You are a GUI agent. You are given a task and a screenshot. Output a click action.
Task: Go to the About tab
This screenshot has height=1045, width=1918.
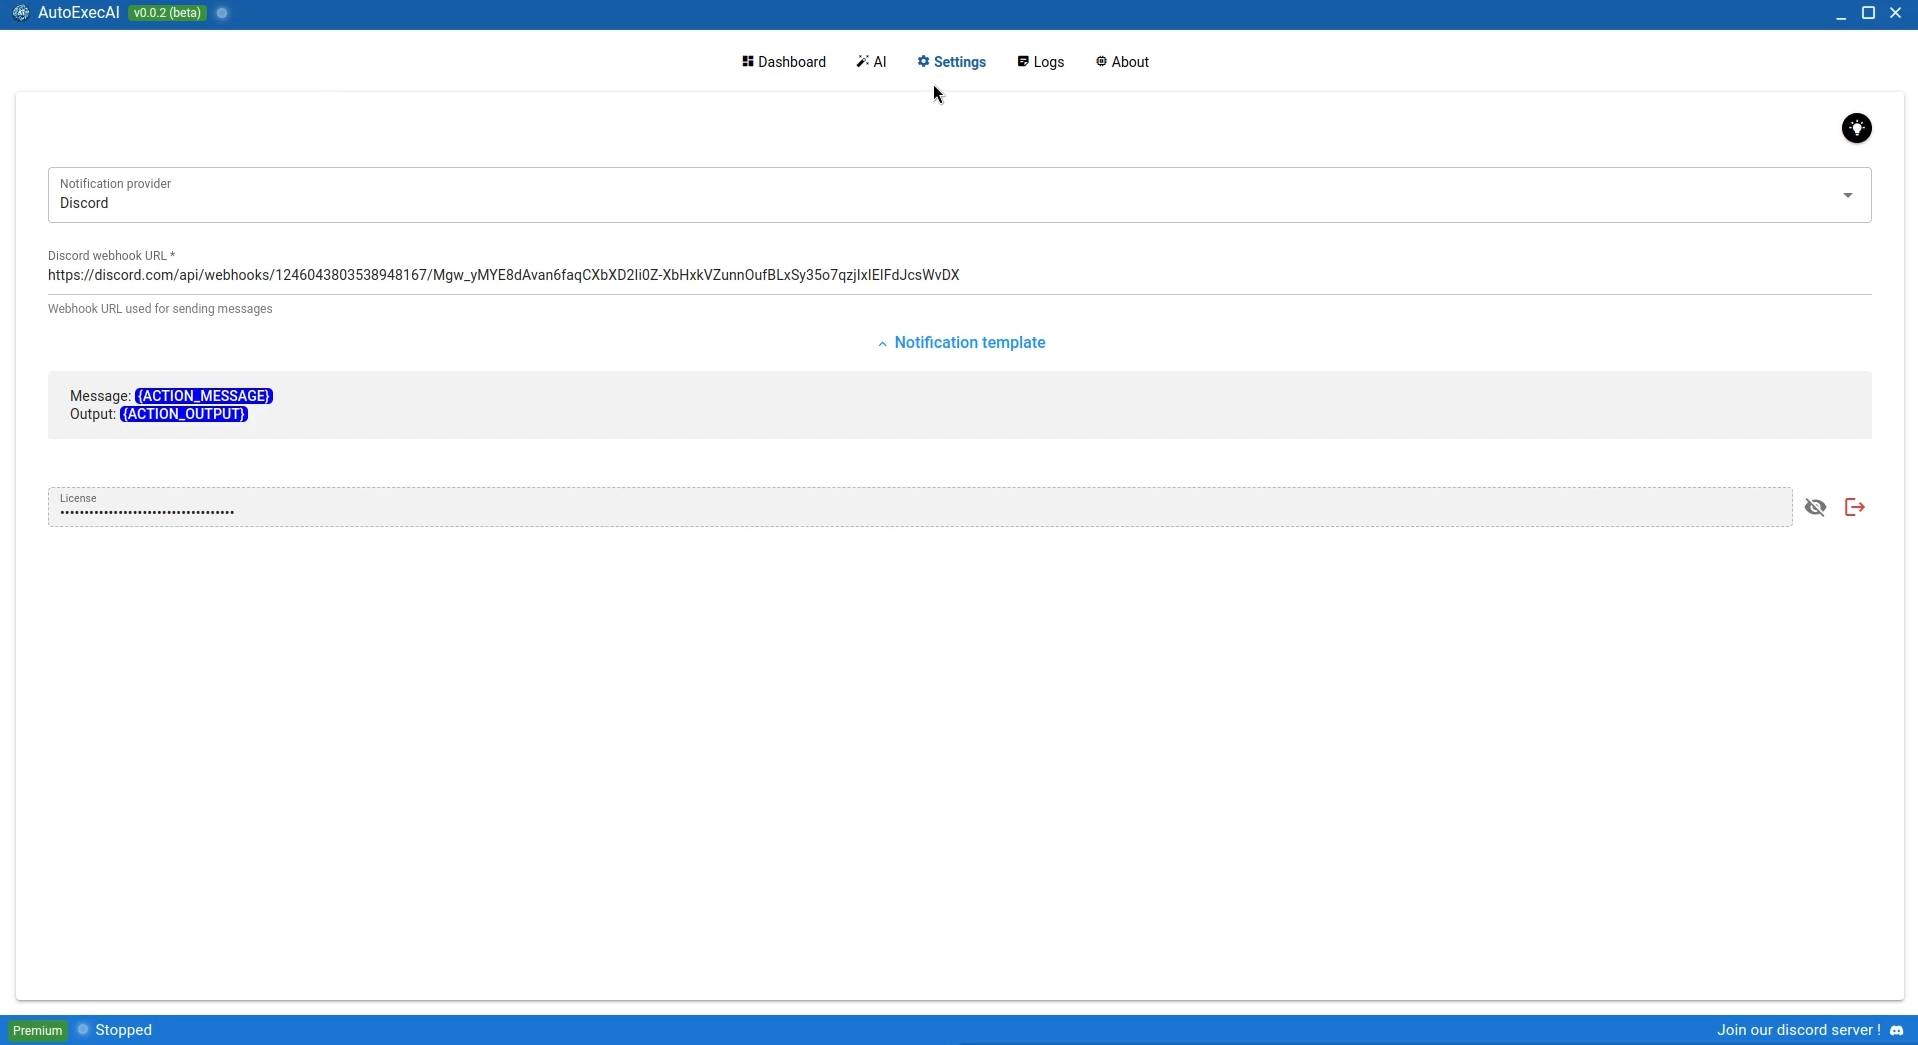pos(1122,62)
